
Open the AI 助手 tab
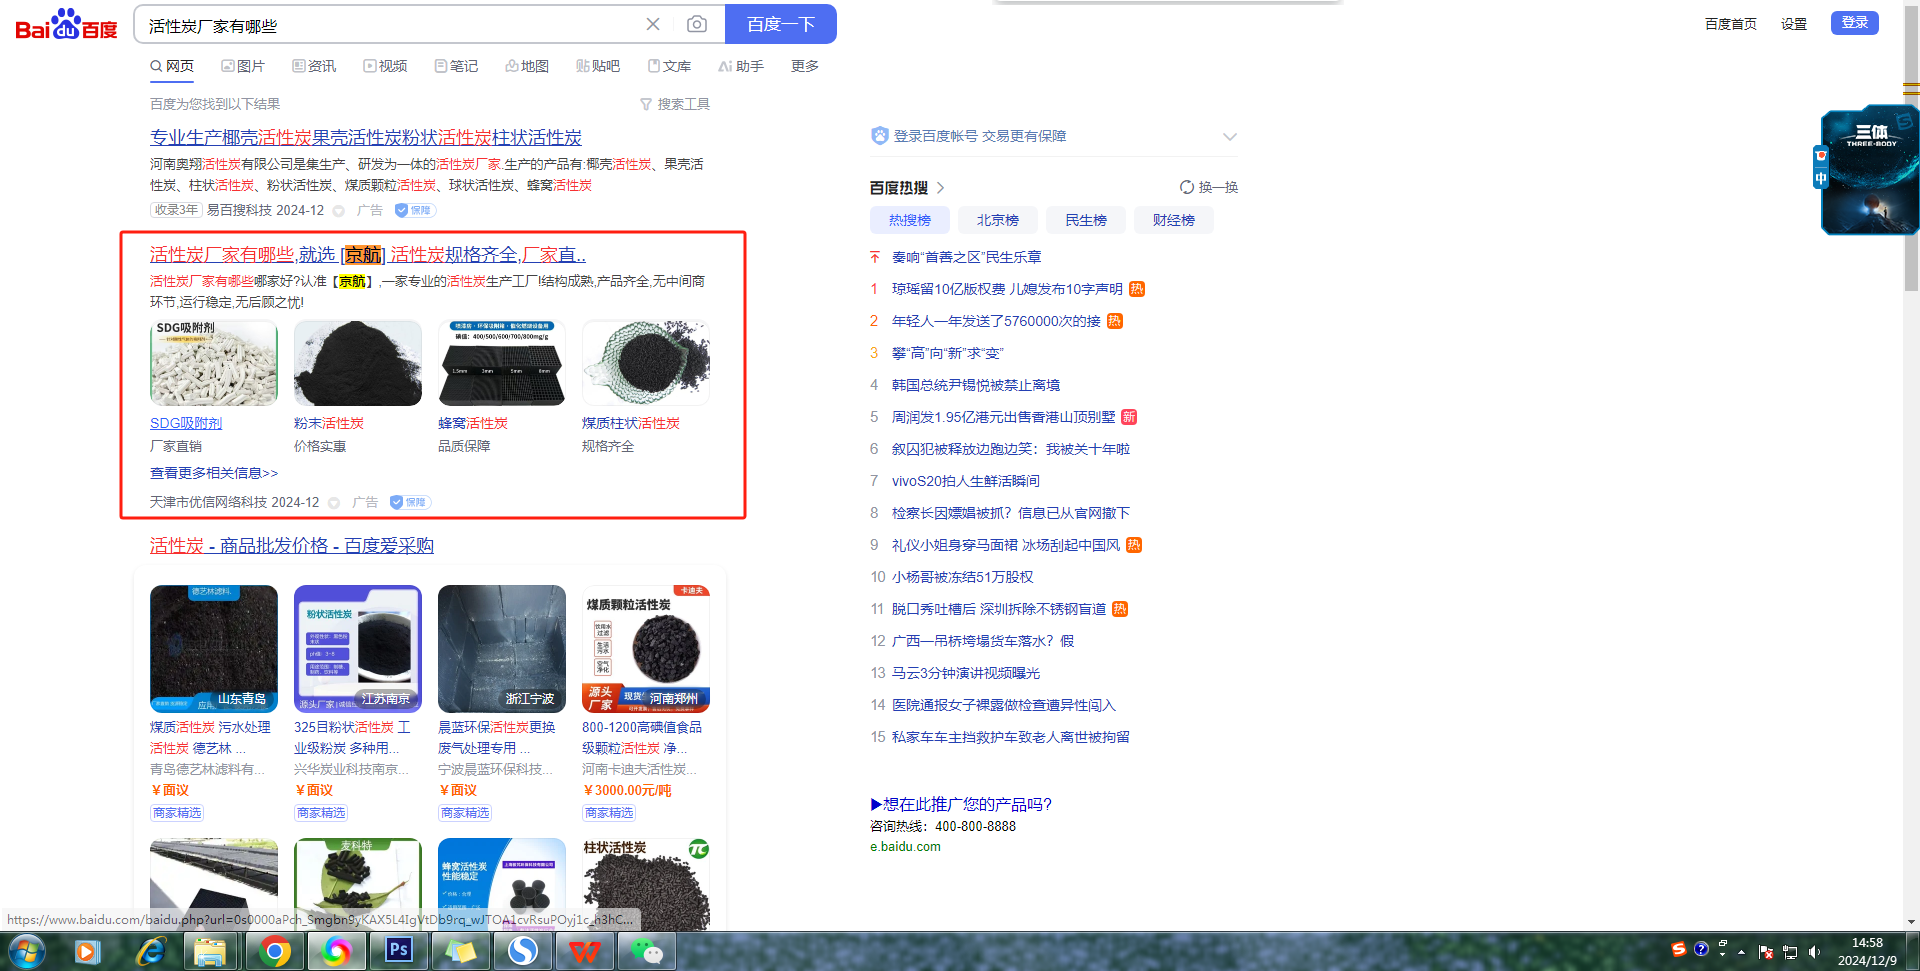point(741,66)
